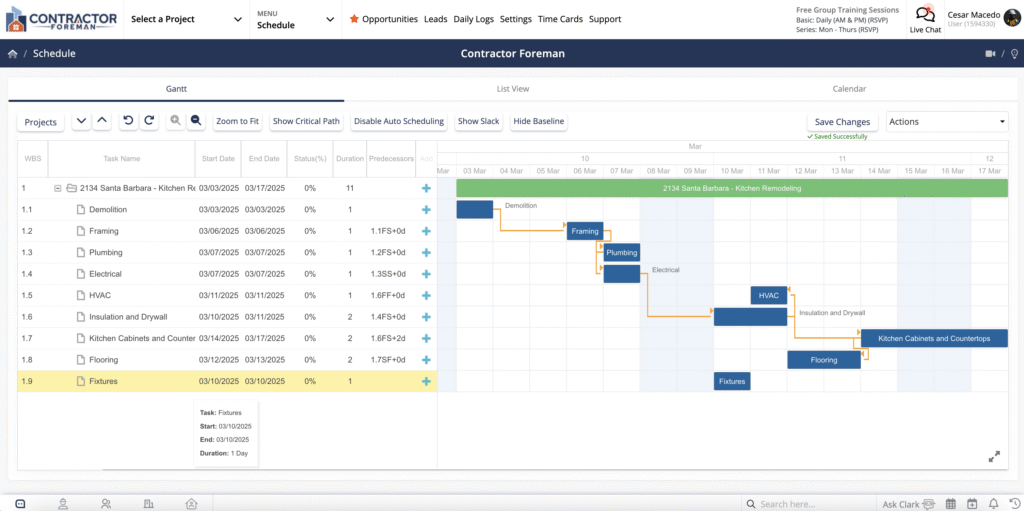Click the undo arrow in Gantt toolbar
The width and height of the screenshot is (1024, 511).
pyautogui.click(x=129, y=121)
